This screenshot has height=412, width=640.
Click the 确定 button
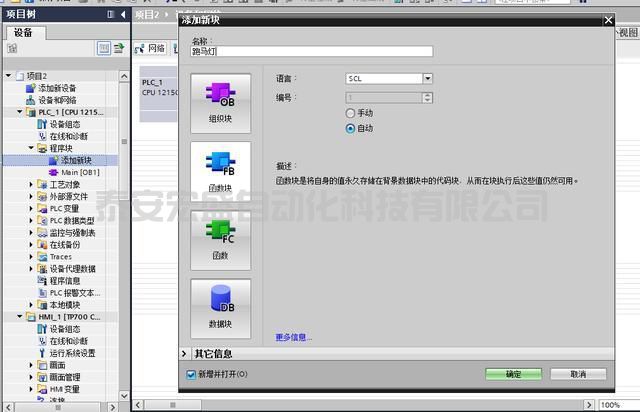[x=513, y=374]
